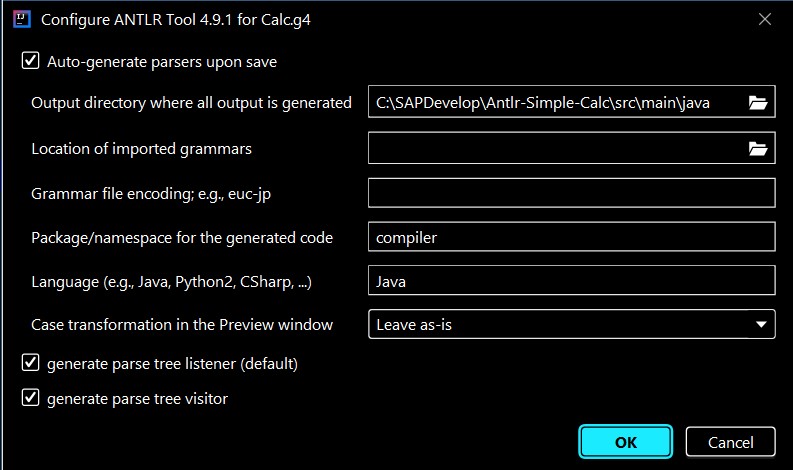Confirm settings with the OK button
The image size is (793, 470).
(626, 442)
